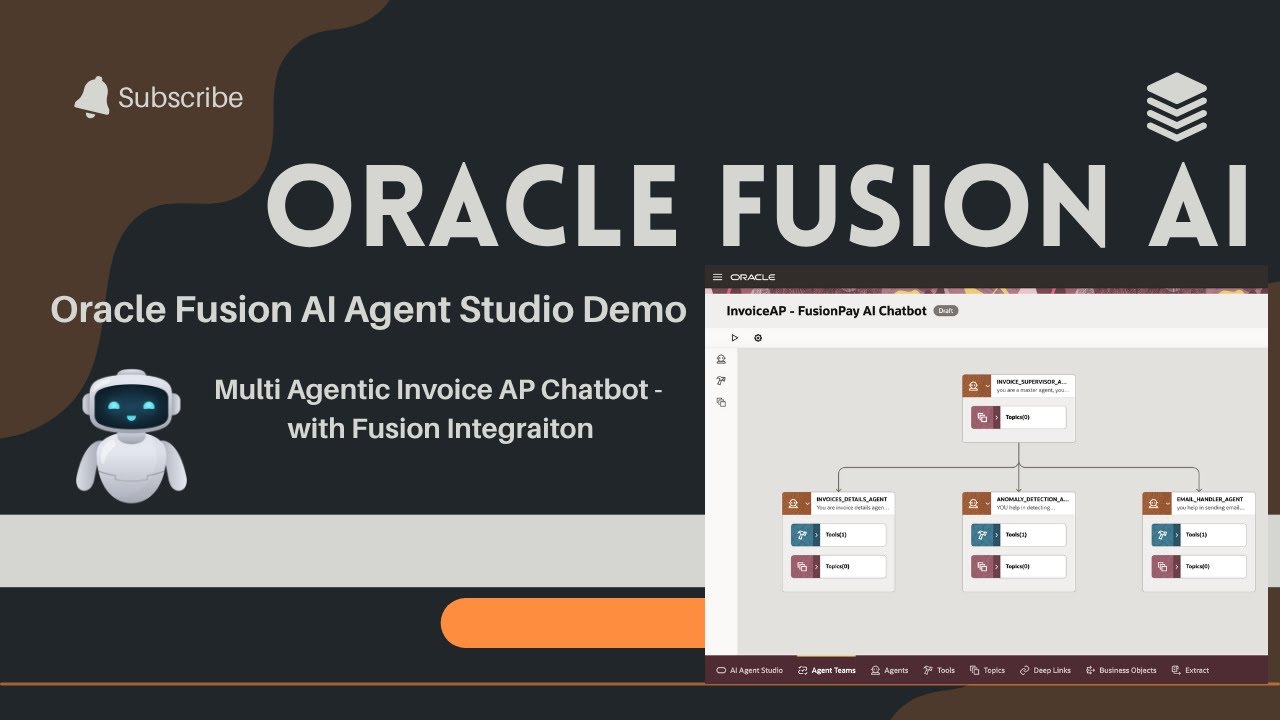
Task: Expand Topics(0) under EMAIL_HANDLER_AGENT
Action: [1177, 567]
